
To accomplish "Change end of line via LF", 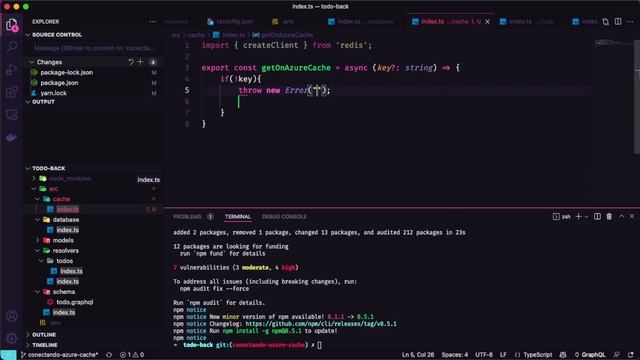I will [503, 355].
